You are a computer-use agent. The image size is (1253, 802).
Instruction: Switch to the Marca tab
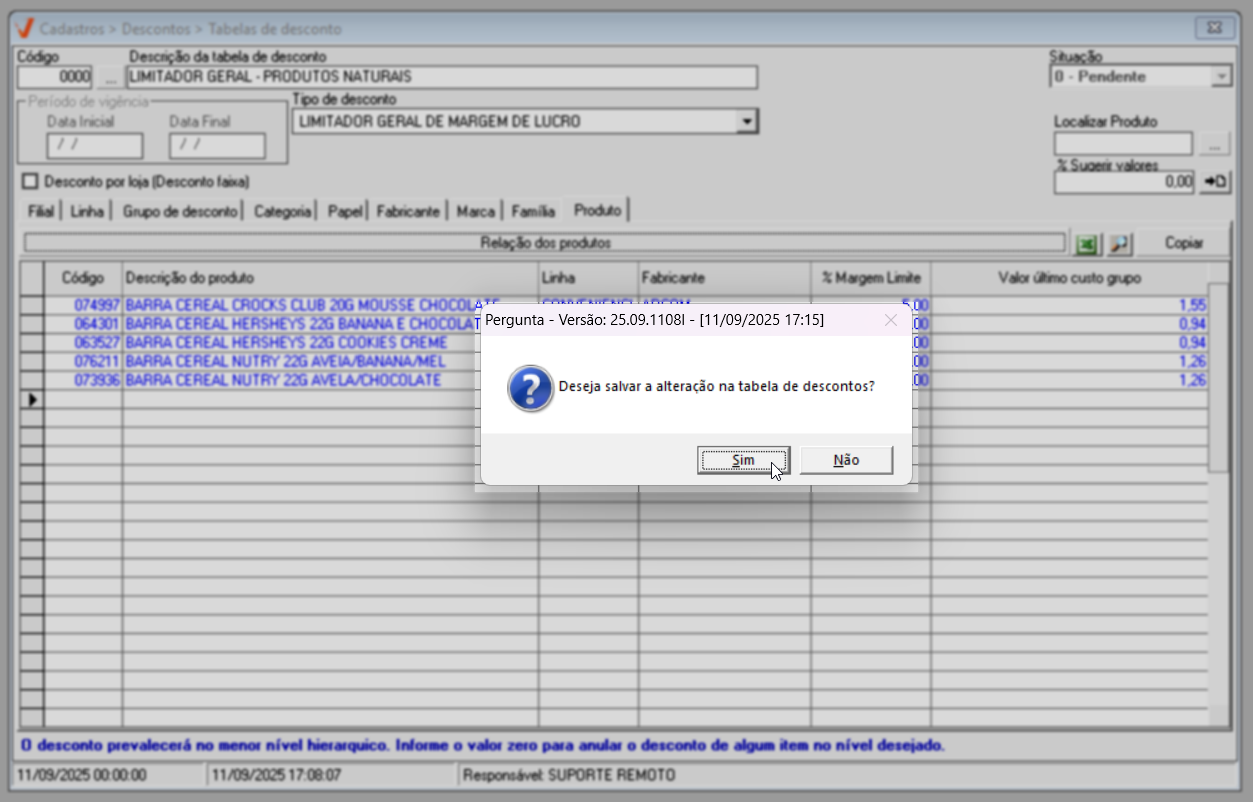[475, 211]
